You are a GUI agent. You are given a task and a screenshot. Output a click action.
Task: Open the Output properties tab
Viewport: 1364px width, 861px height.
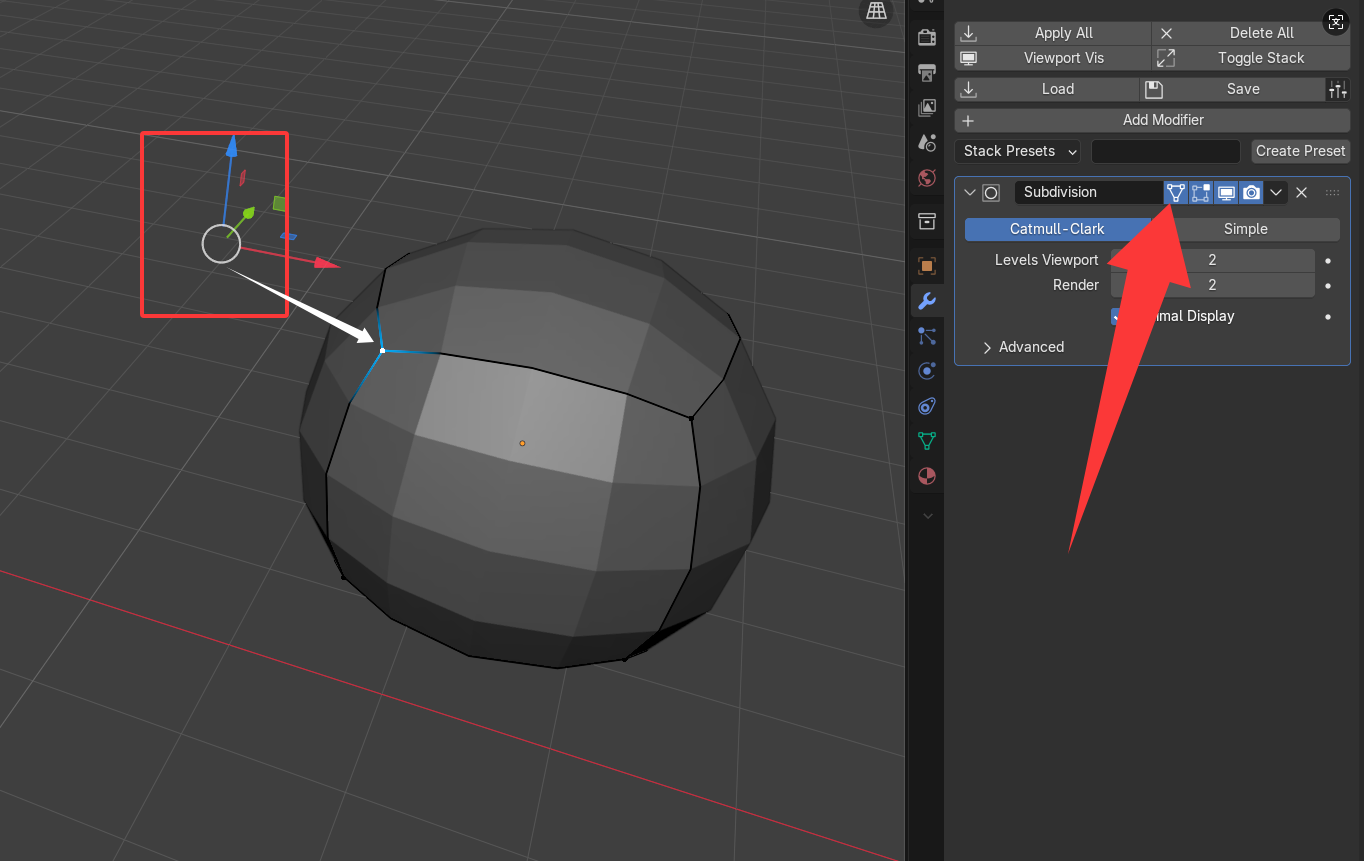click(927, 73)
